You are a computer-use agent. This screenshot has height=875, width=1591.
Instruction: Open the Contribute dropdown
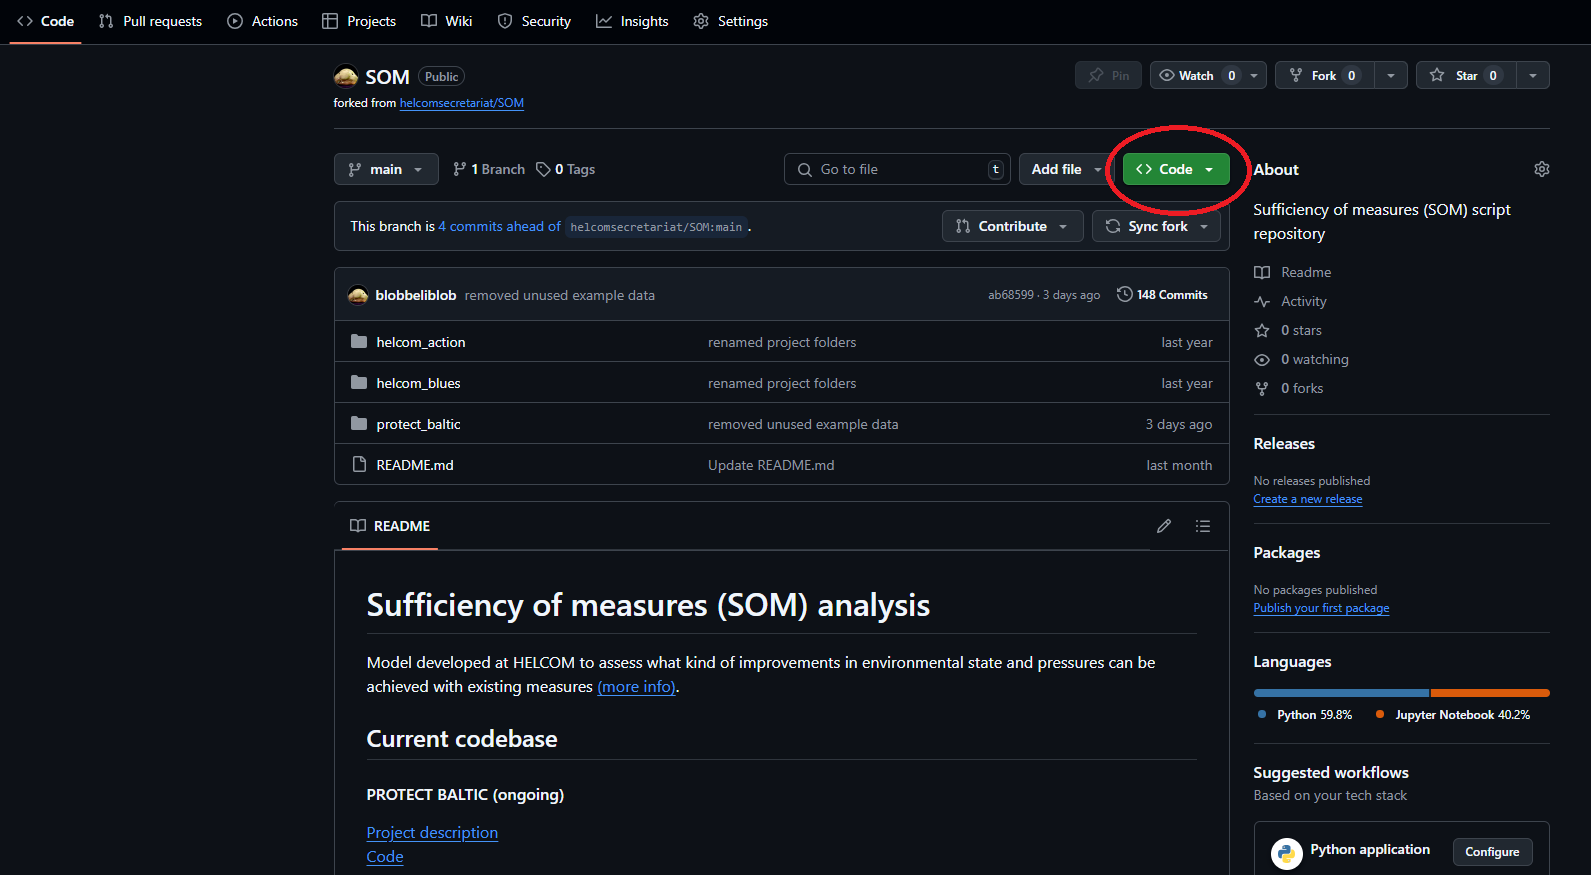coord(1012,226)
